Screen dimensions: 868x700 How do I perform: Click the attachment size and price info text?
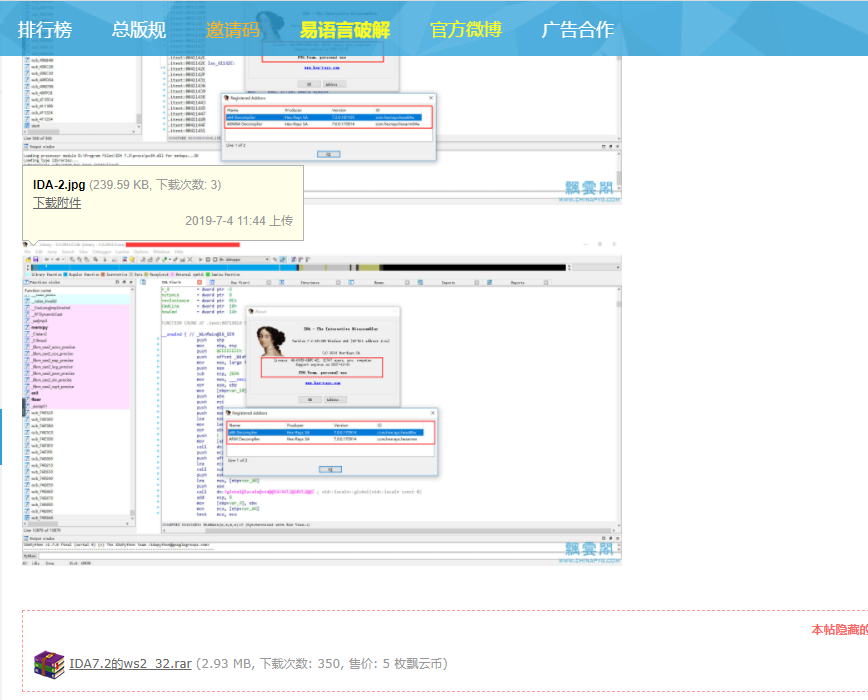(x=322, y=663)
